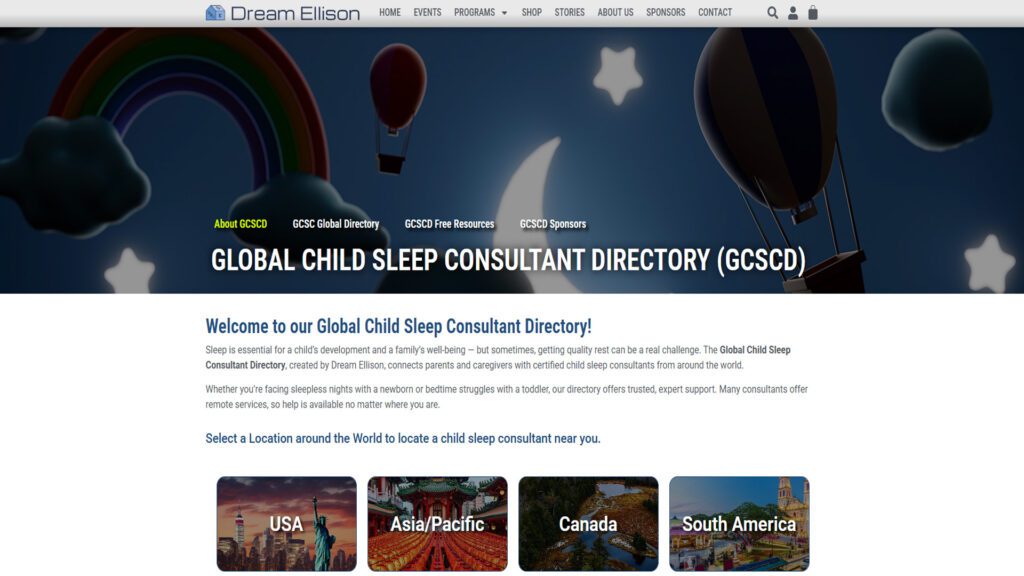The width and height of the screenshot is (1024, 576).
Task: Open the GCSCD Free Resources tab
Action: (449, 224)
